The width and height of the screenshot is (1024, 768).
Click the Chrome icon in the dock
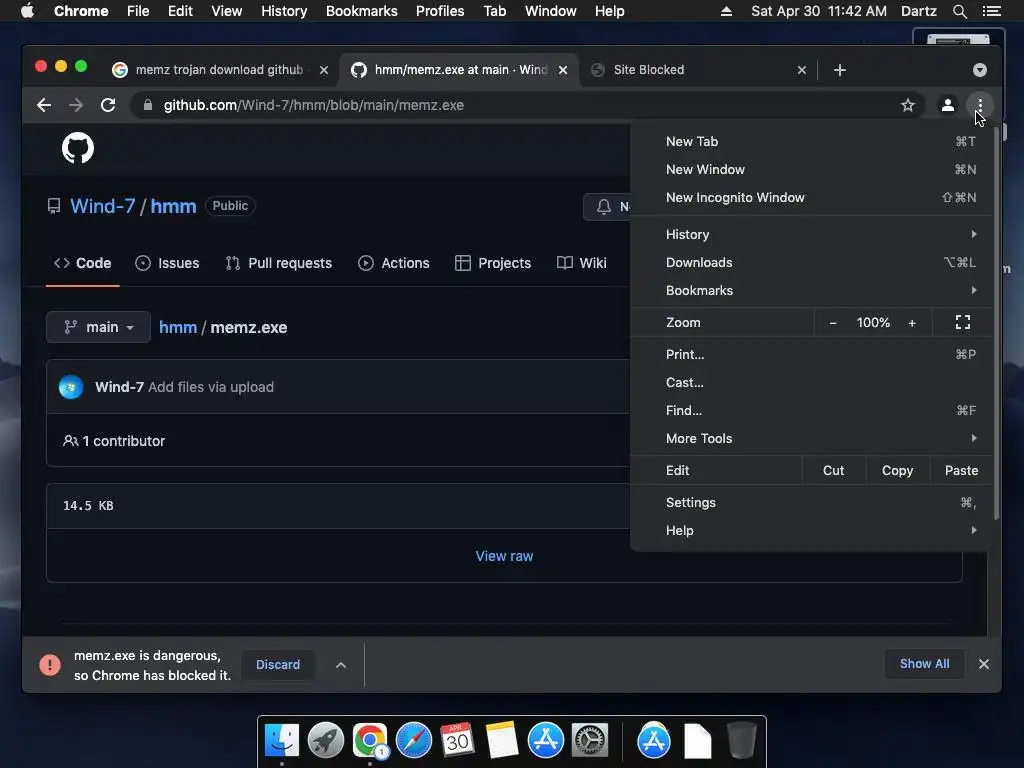click(370, 741)
